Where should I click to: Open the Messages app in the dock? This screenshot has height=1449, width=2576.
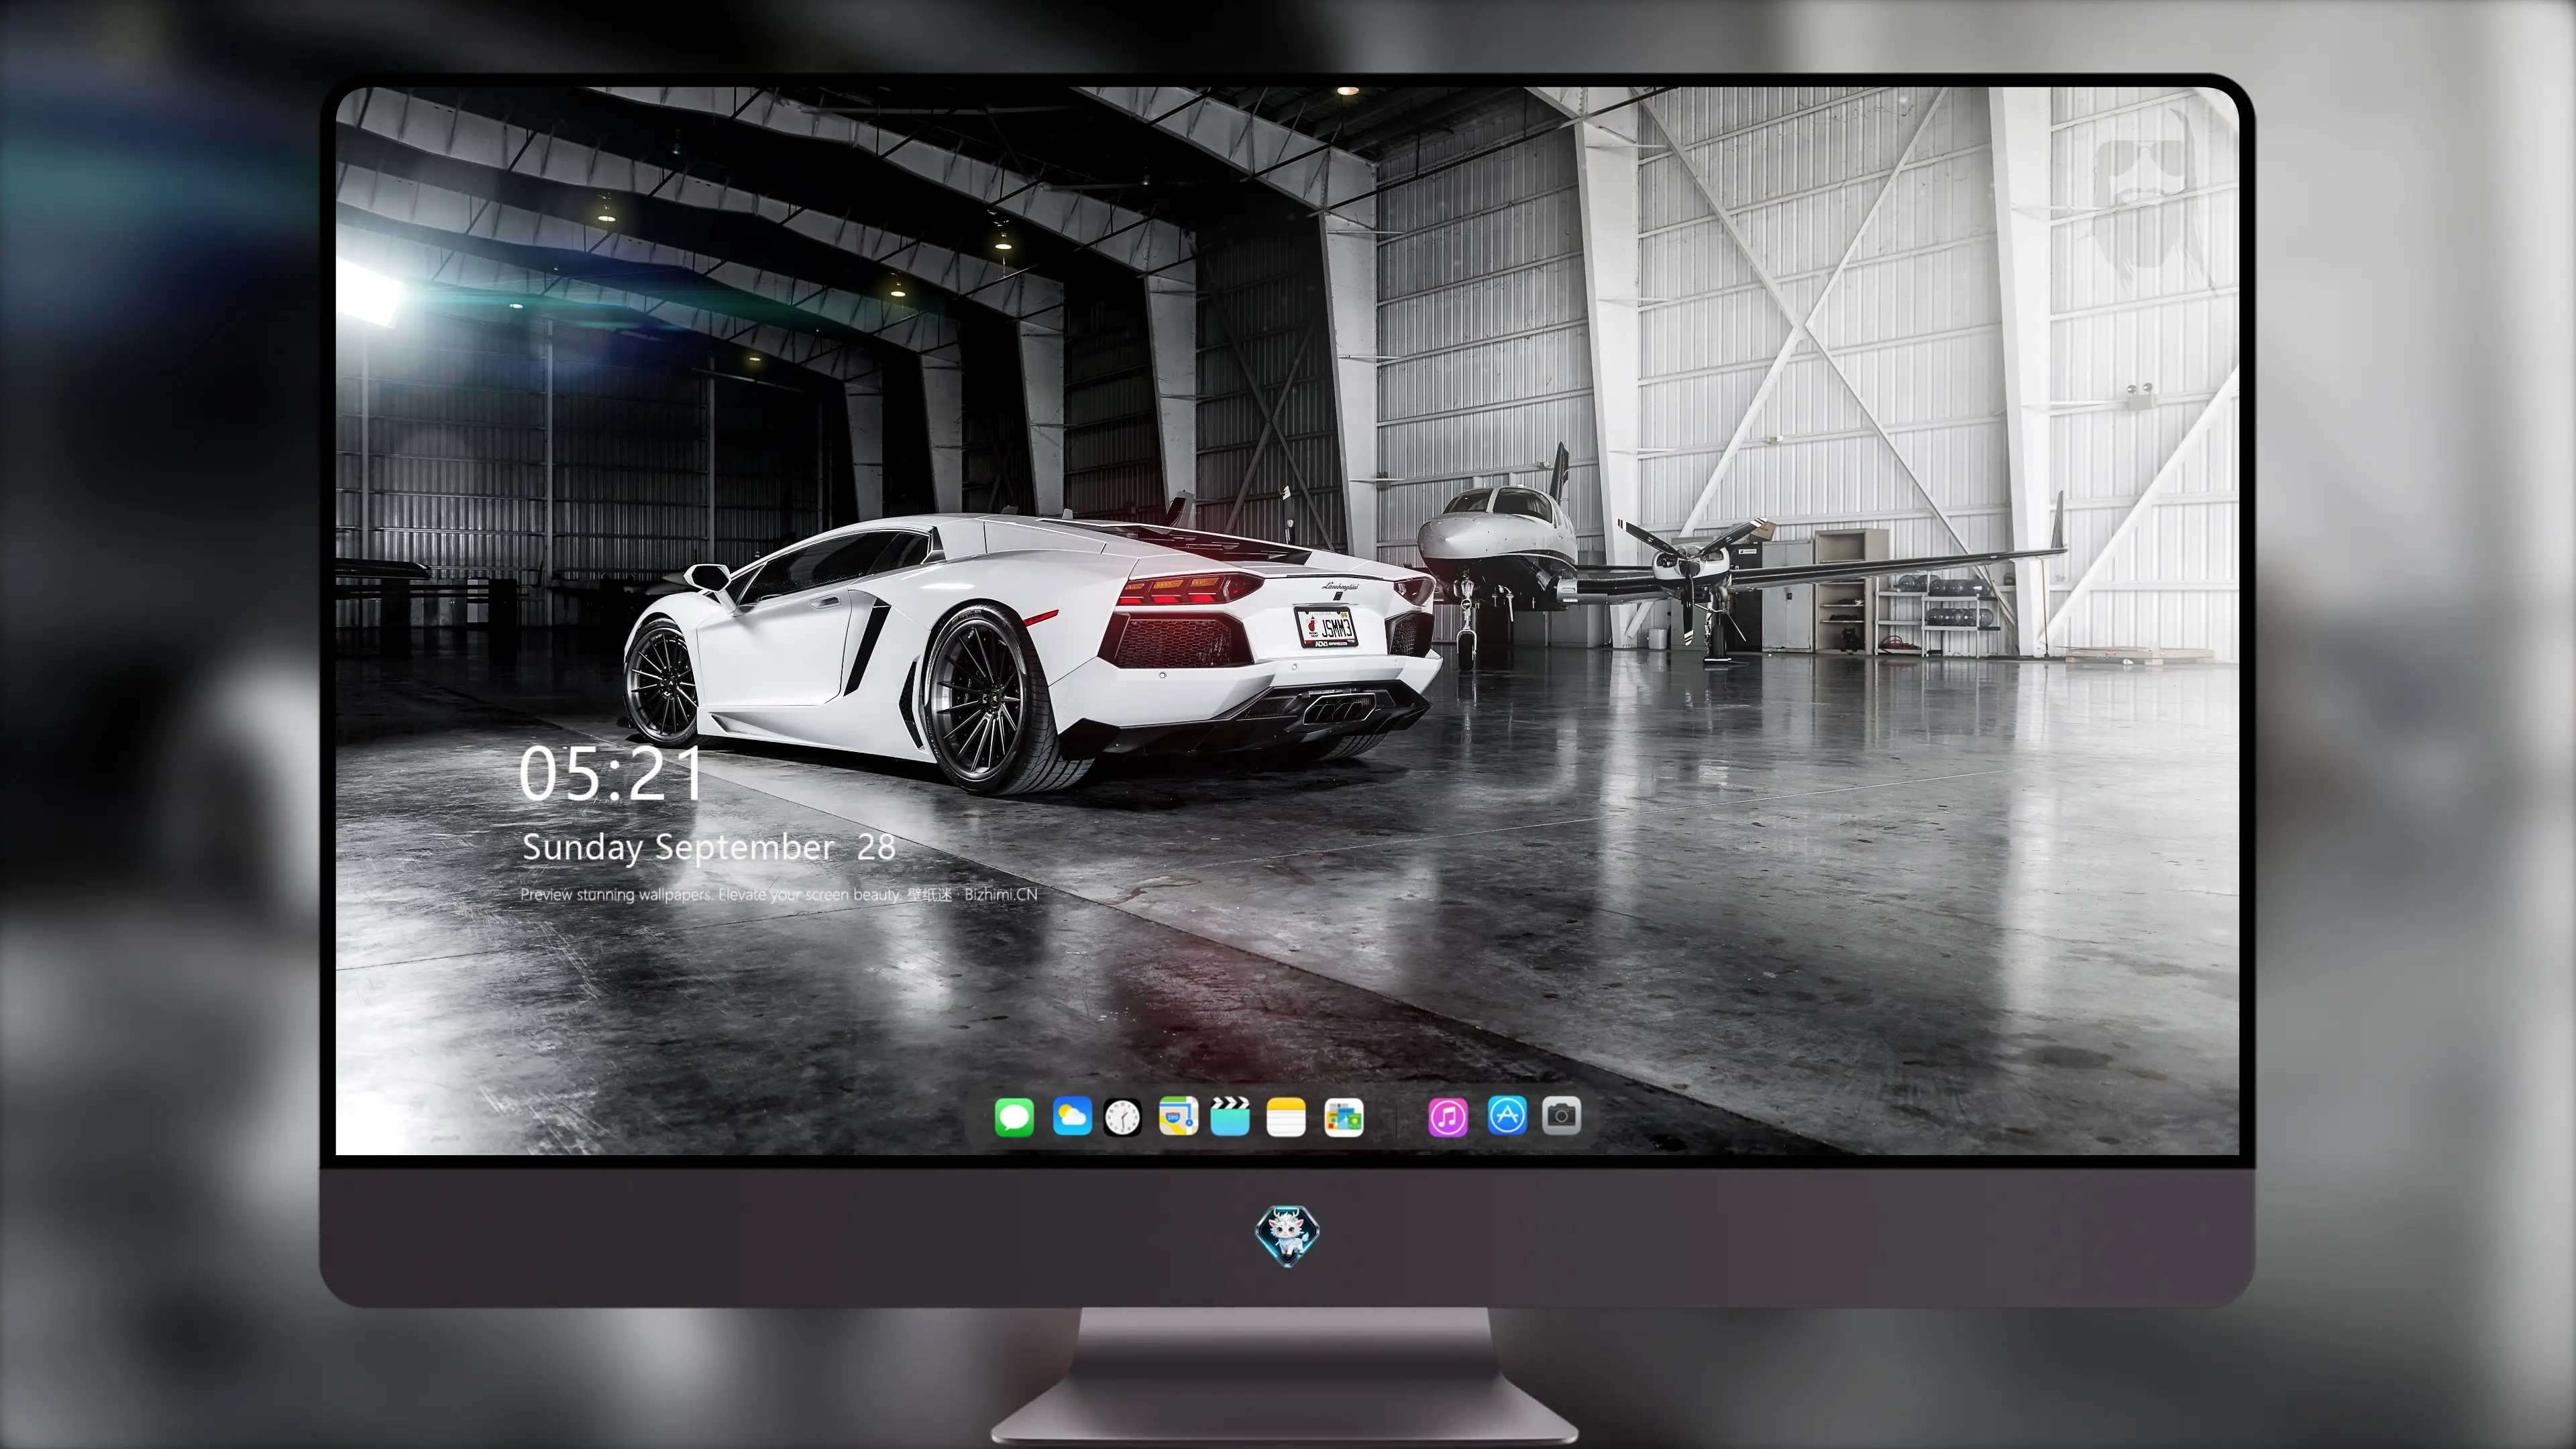tap(1014, 1116)
